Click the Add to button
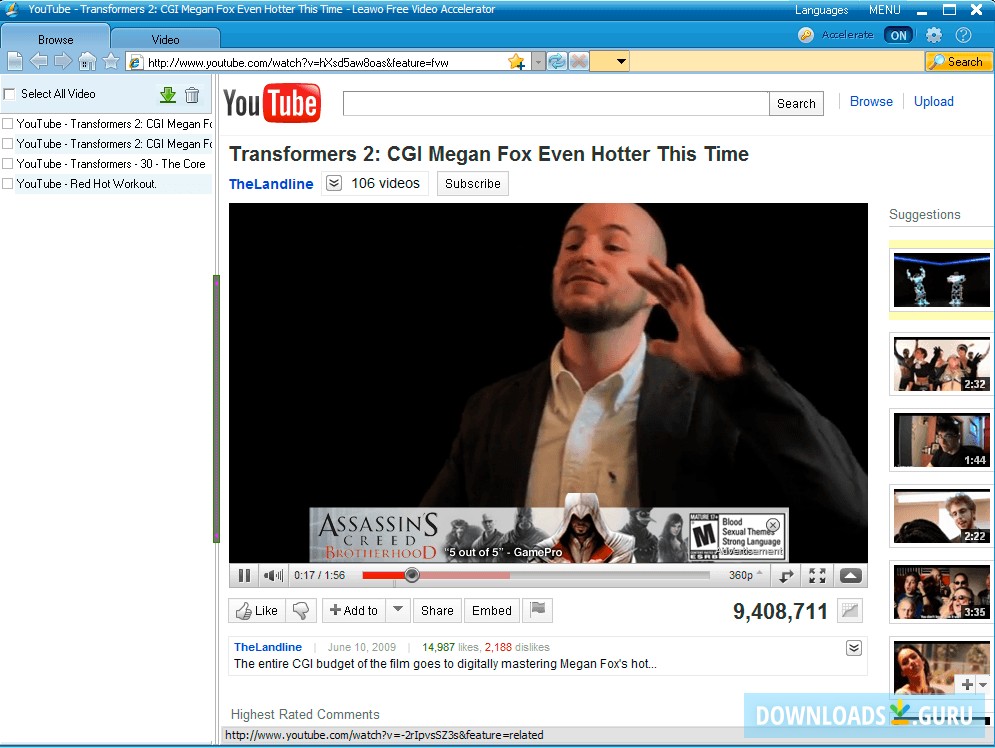995x748 pixels. click(x=353, y=610)
